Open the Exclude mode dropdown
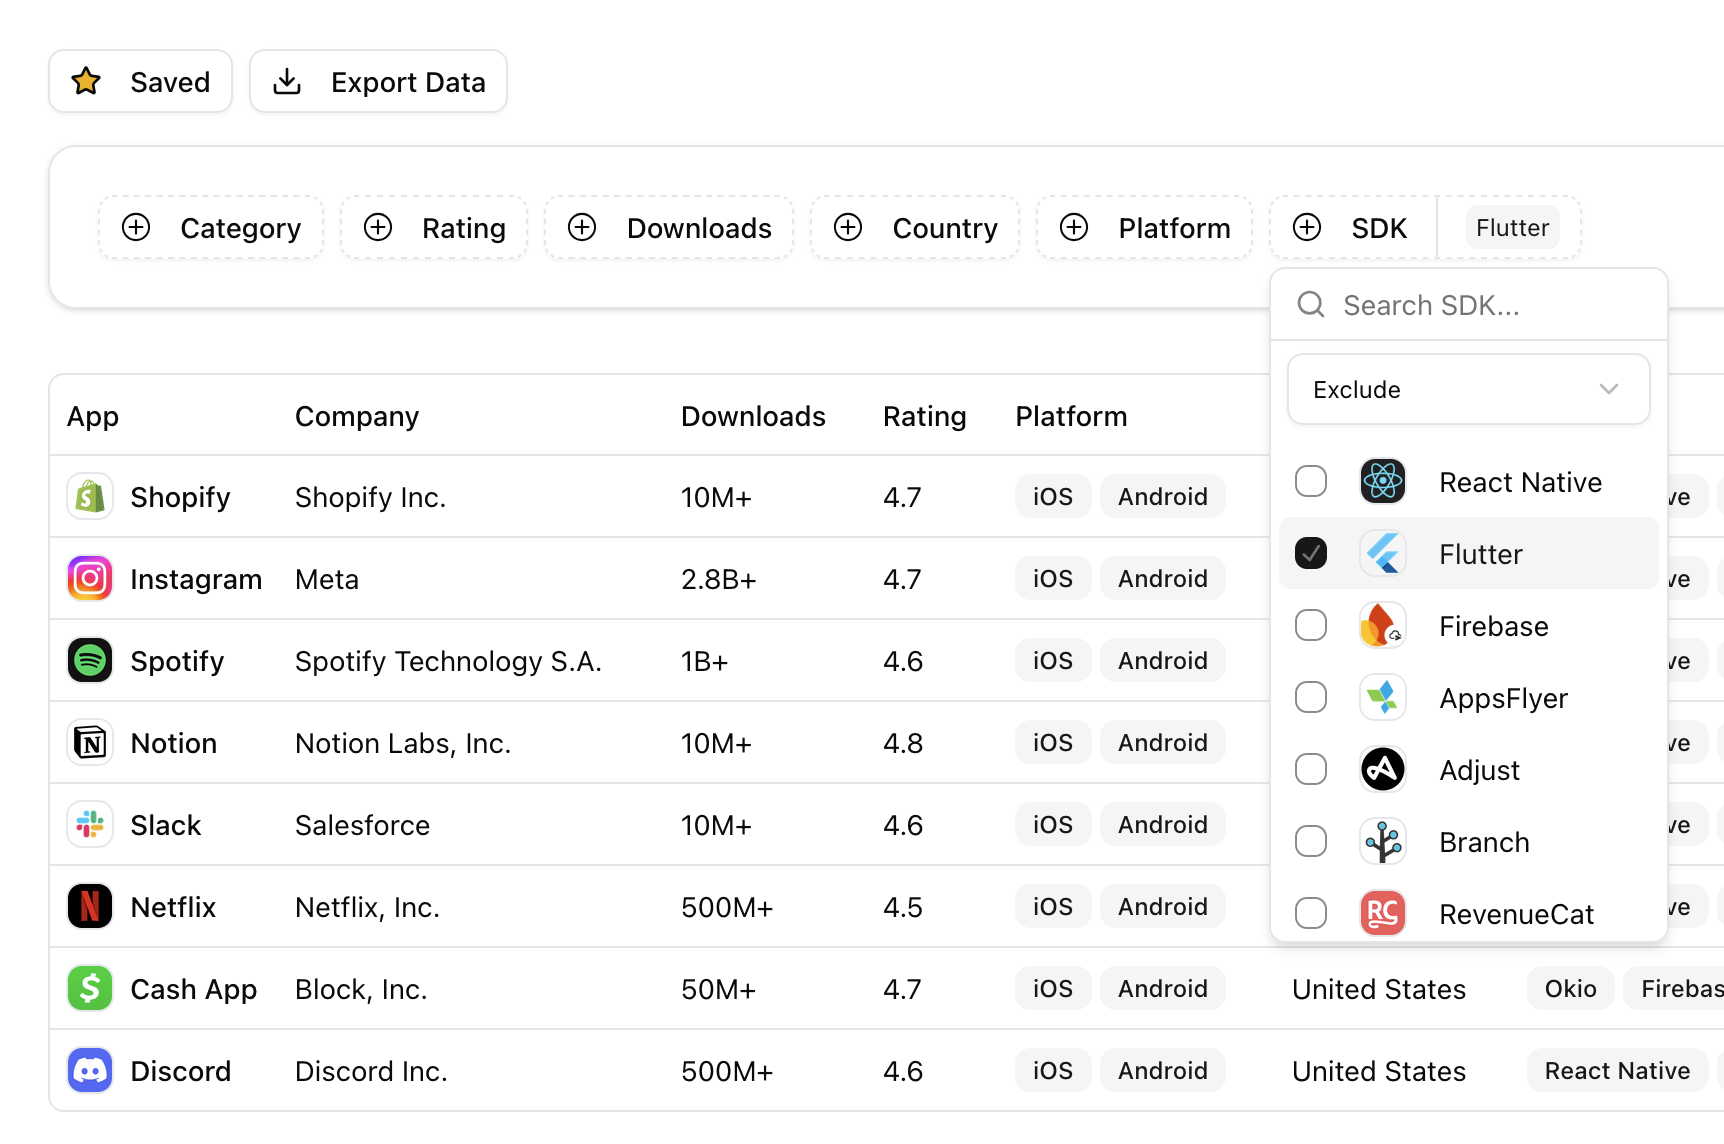 (1468, 389)
